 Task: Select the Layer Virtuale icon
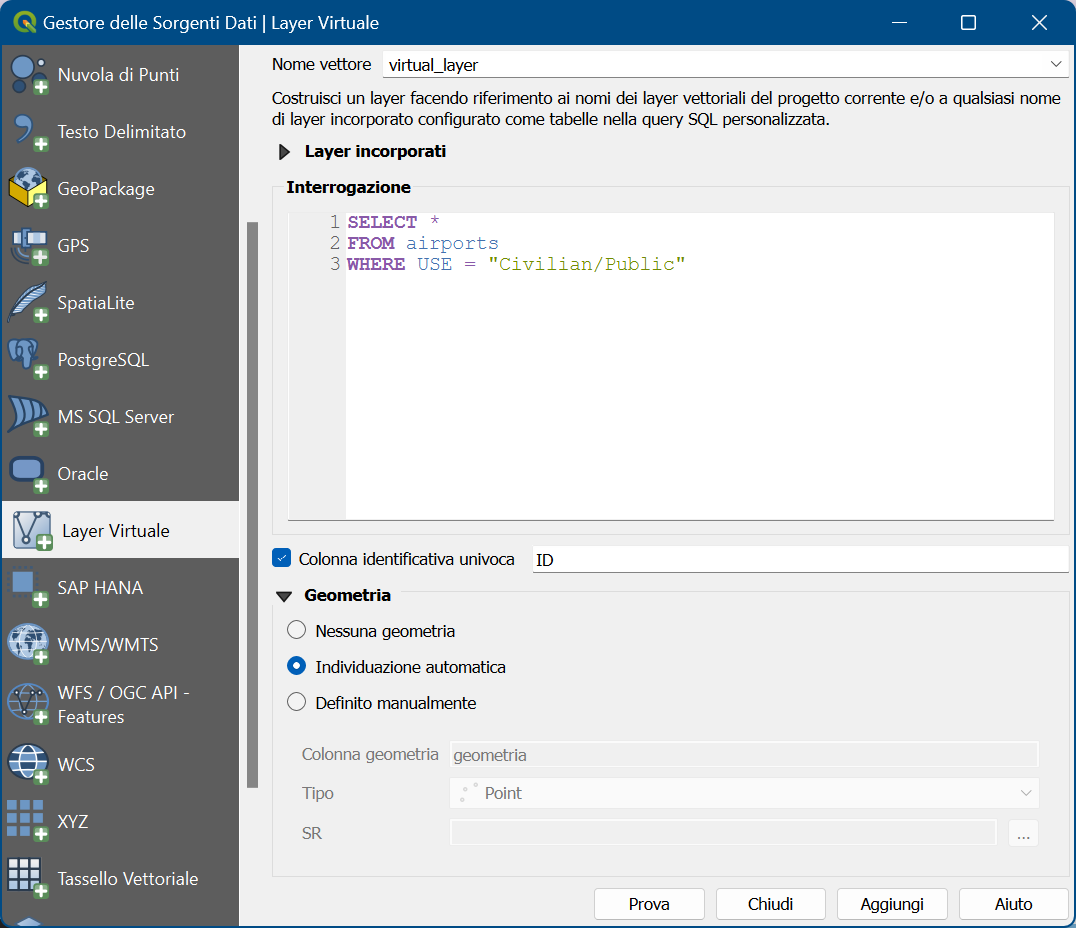pyautogui.click(x=32, y=531)
